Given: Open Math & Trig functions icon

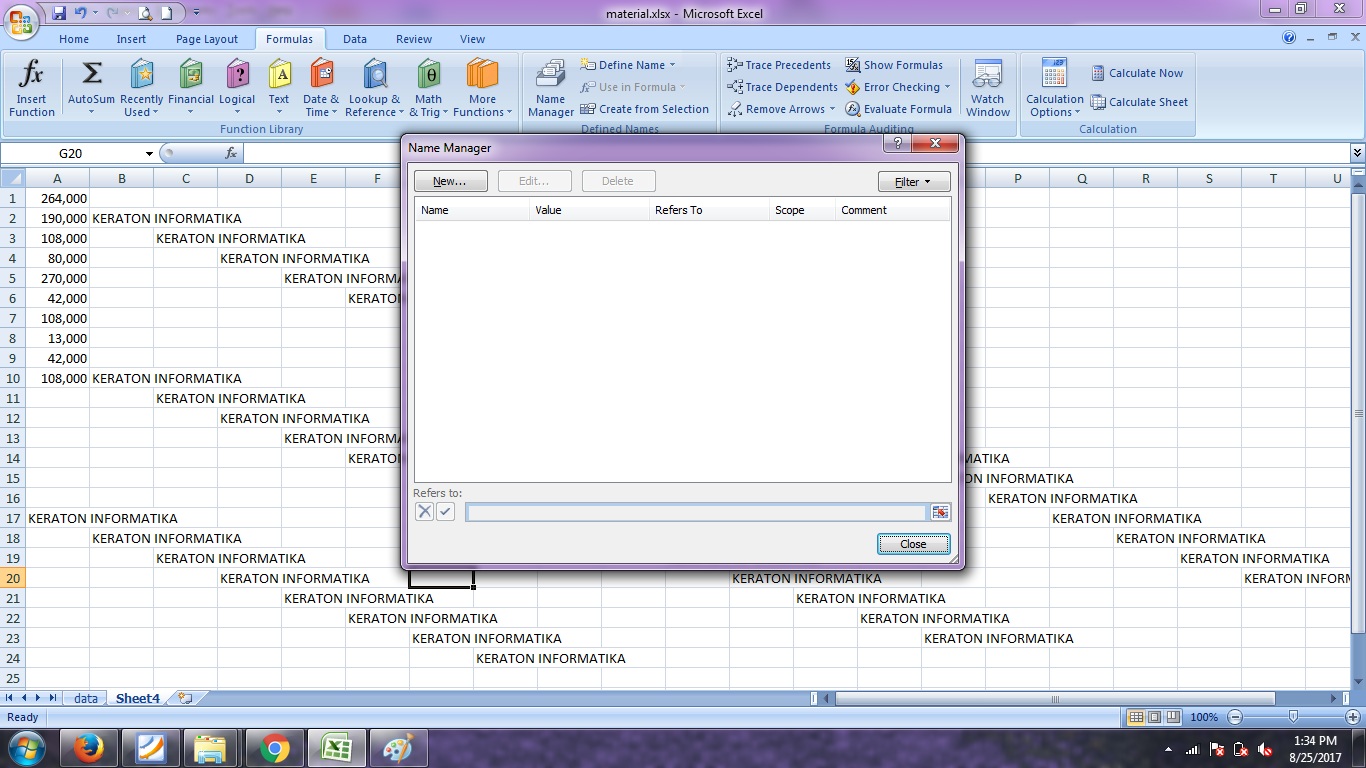Looking at the screenshot, I should 428,74.
